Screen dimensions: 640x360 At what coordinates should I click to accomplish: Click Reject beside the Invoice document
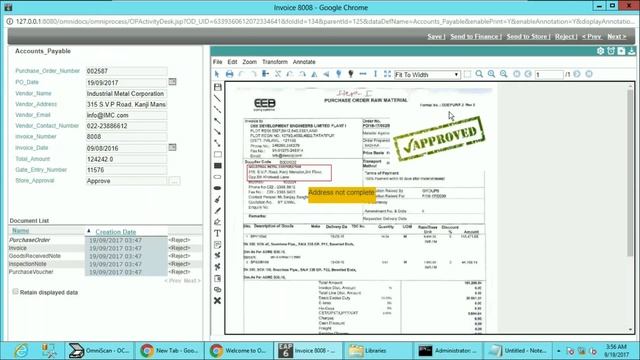pos(180,248)
